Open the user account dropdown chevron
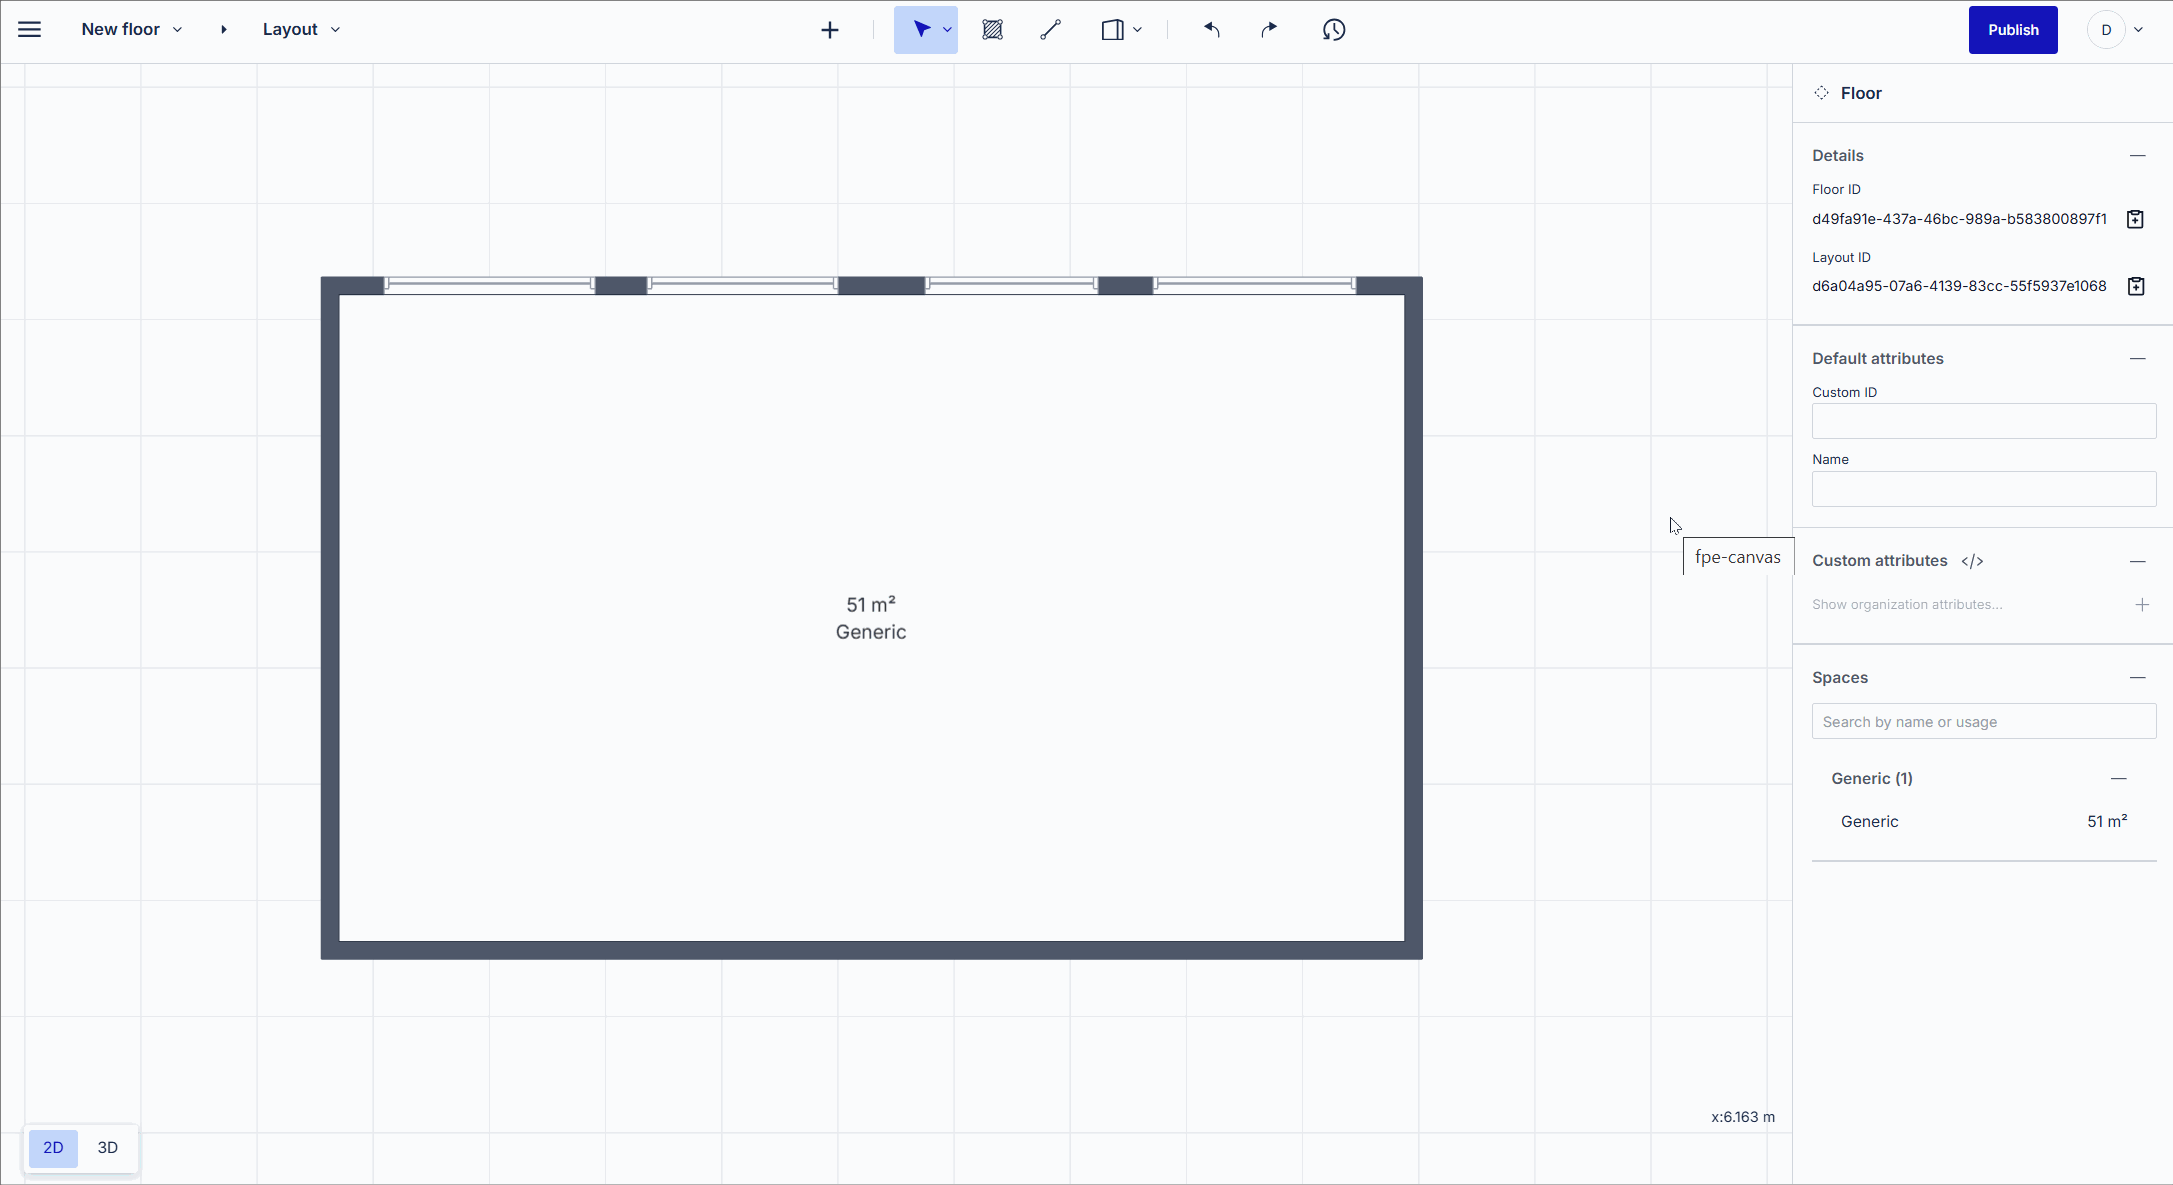The image size is (2173, 1185). (x=2138, y=30)
